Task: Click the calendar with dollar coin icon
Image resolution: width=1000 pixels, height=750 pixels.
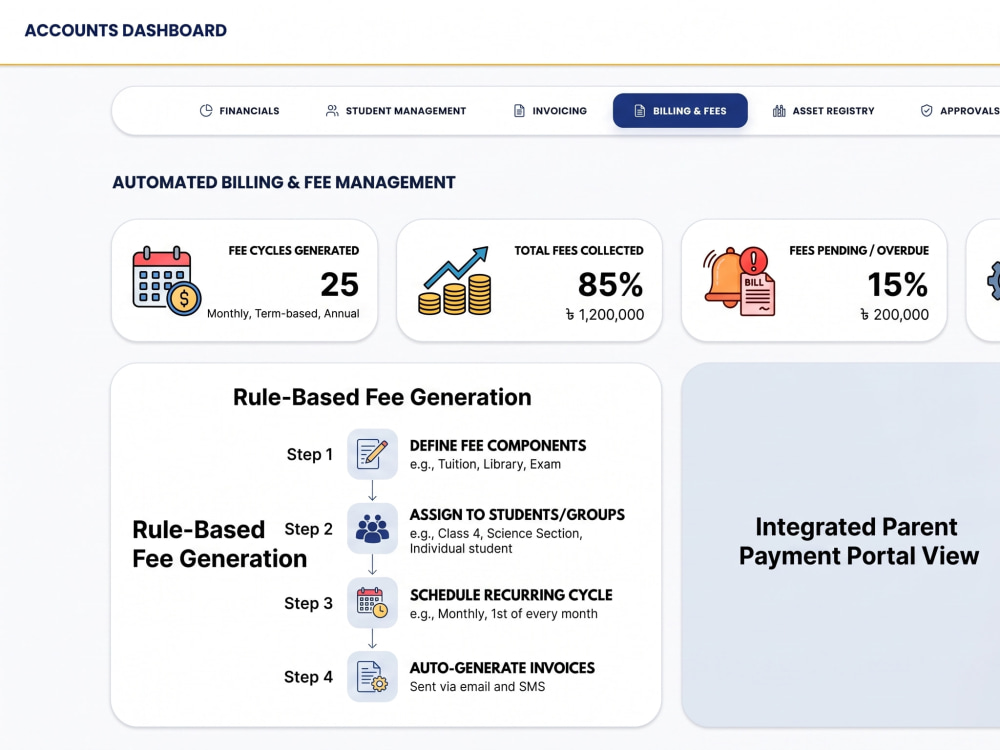Action: point(166,281)
